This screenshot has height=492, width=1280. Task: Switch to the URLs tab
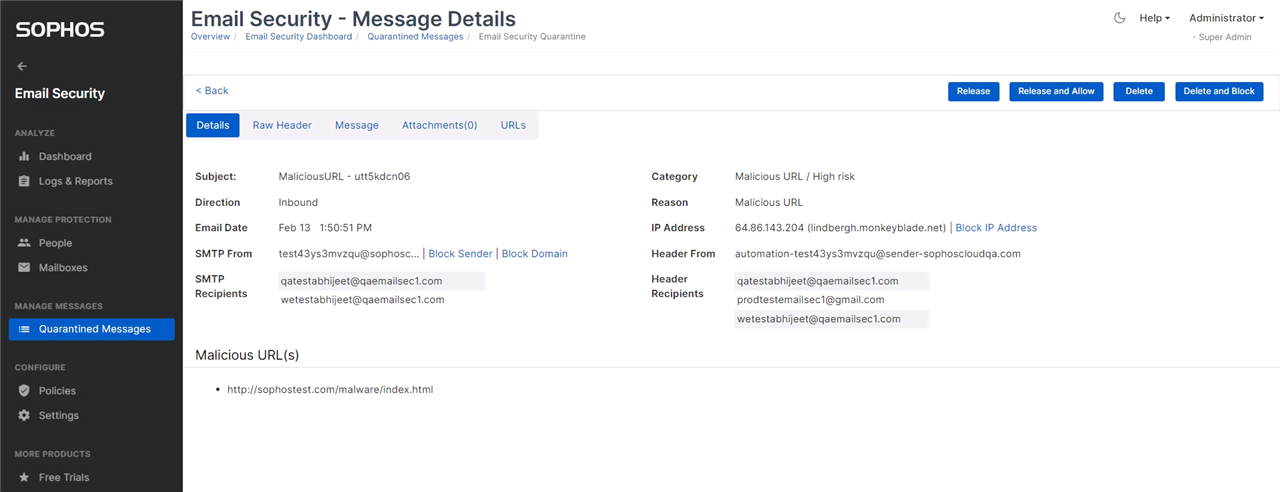[x=513, y=125]
